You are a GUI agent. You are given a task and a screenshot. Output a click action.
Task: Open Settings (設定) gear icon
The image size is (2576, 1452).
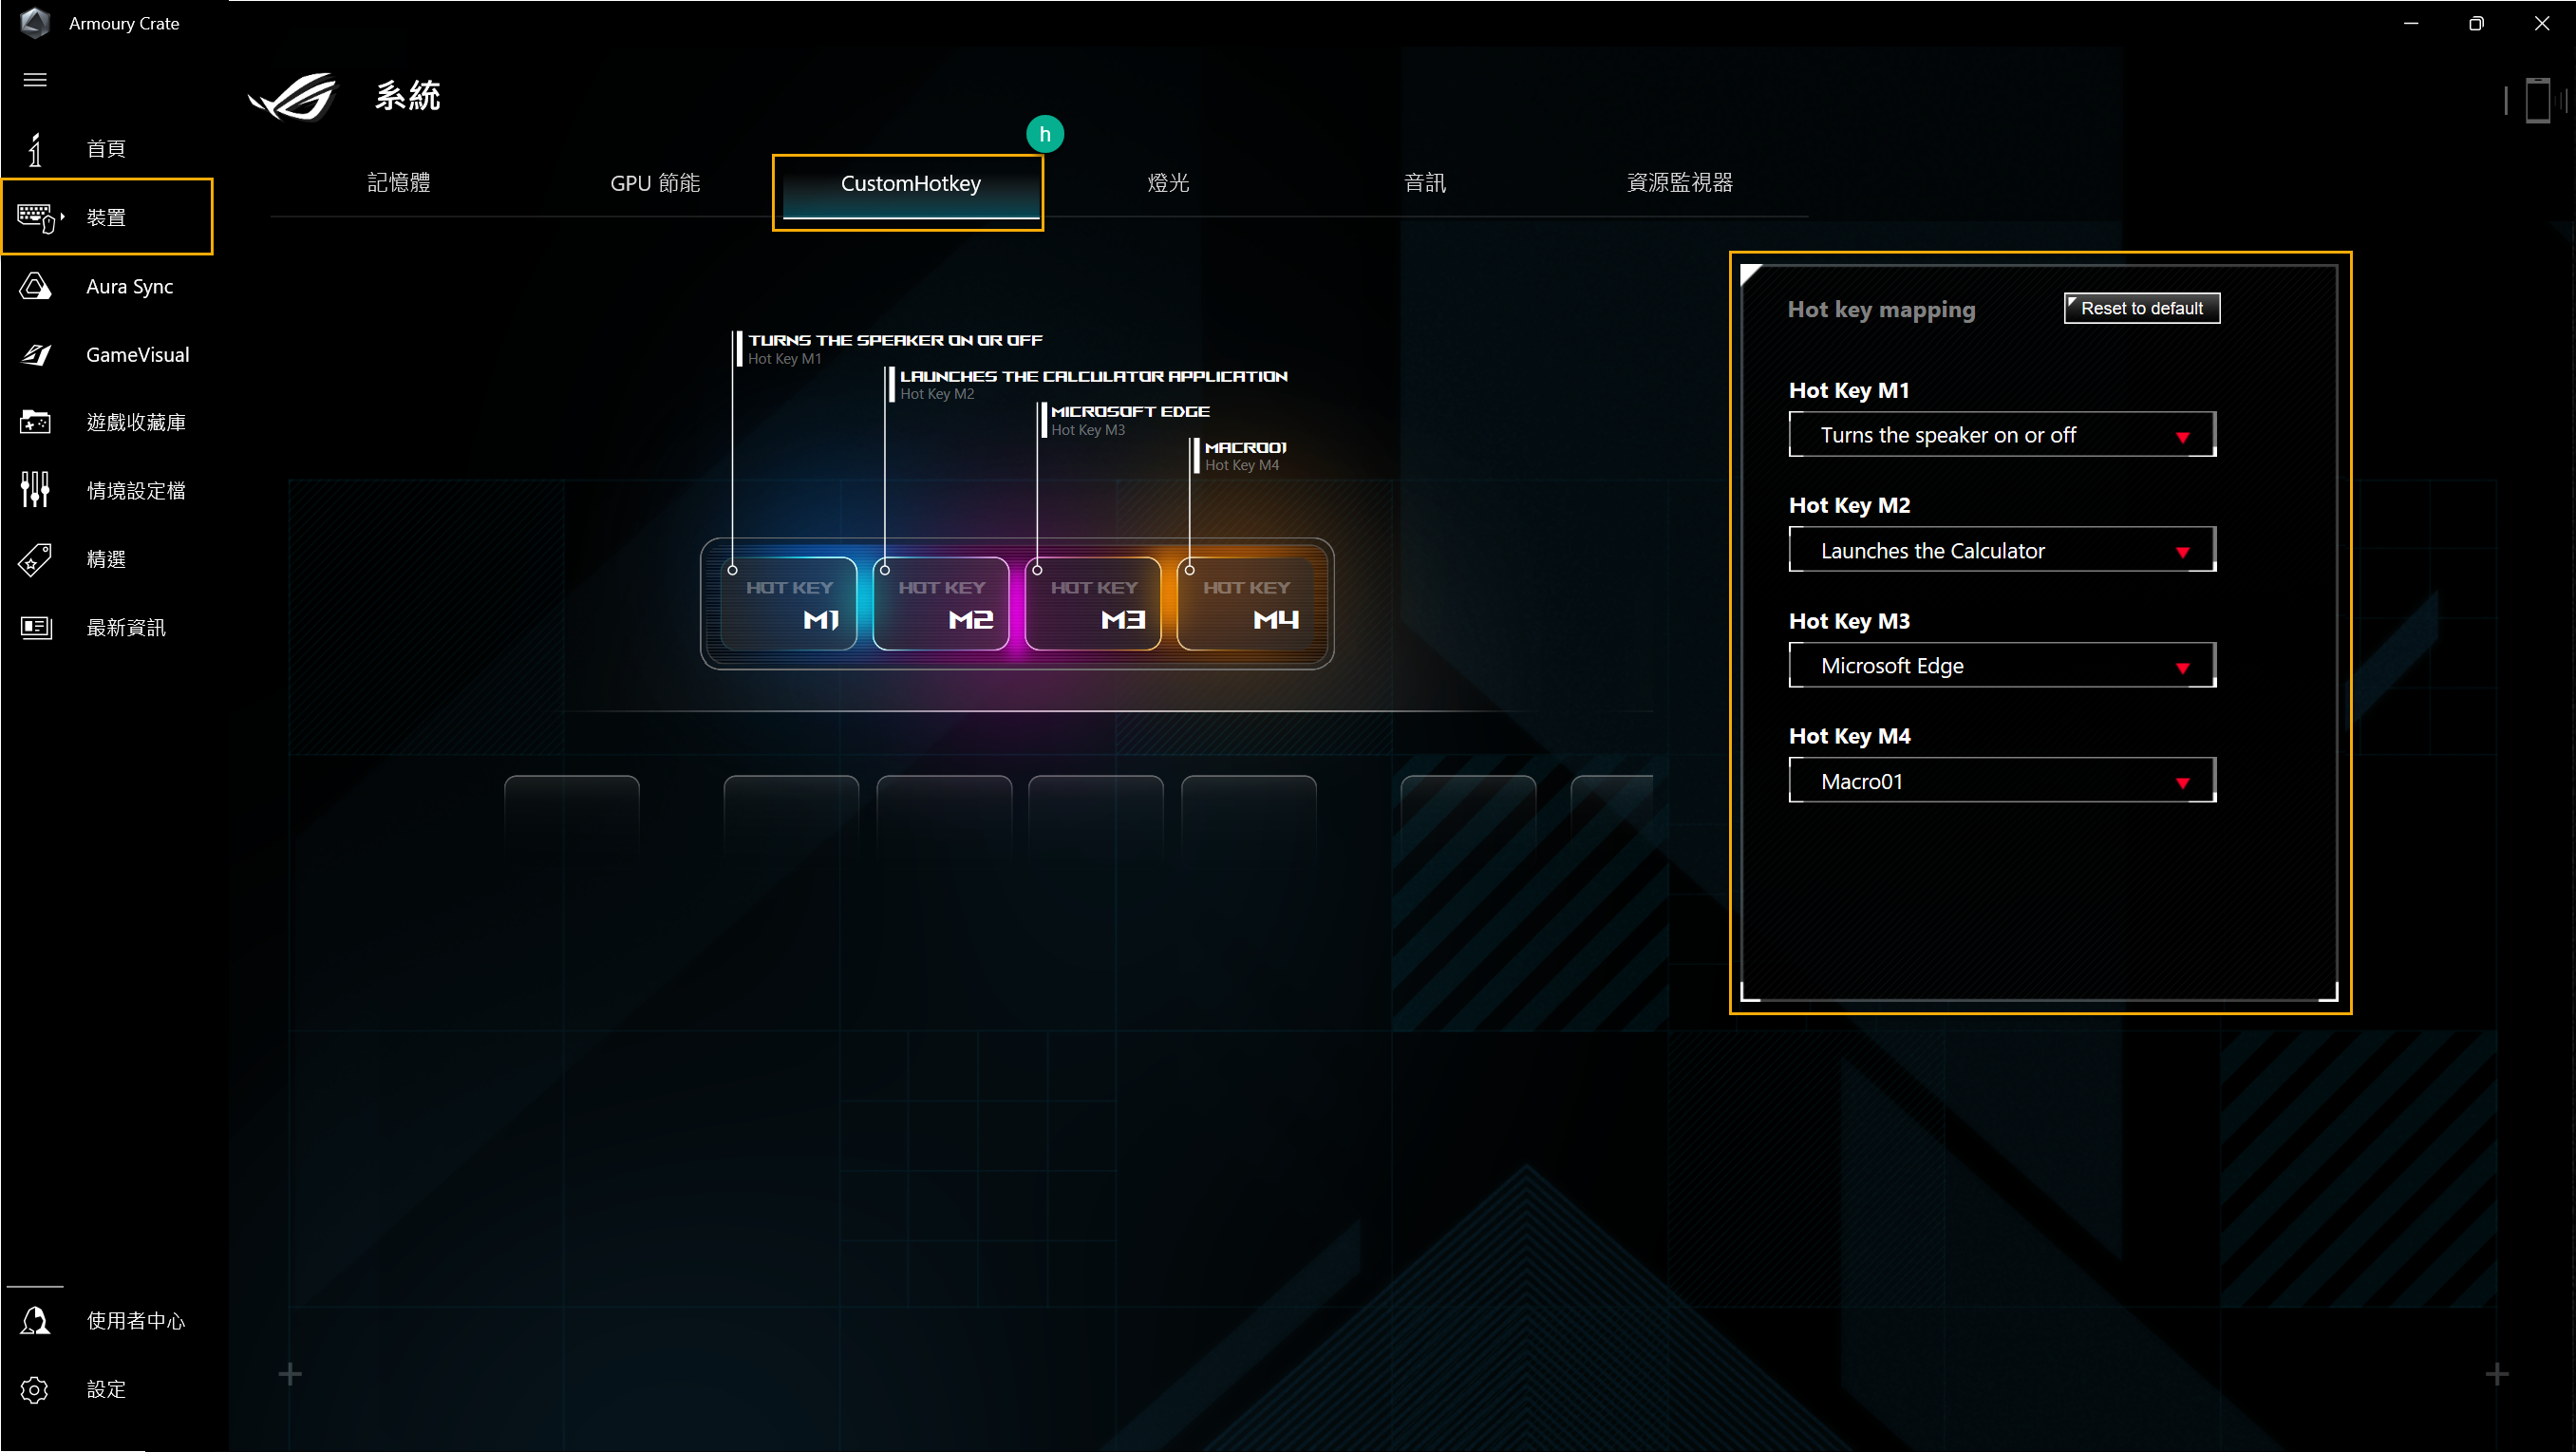[35, 1389]
